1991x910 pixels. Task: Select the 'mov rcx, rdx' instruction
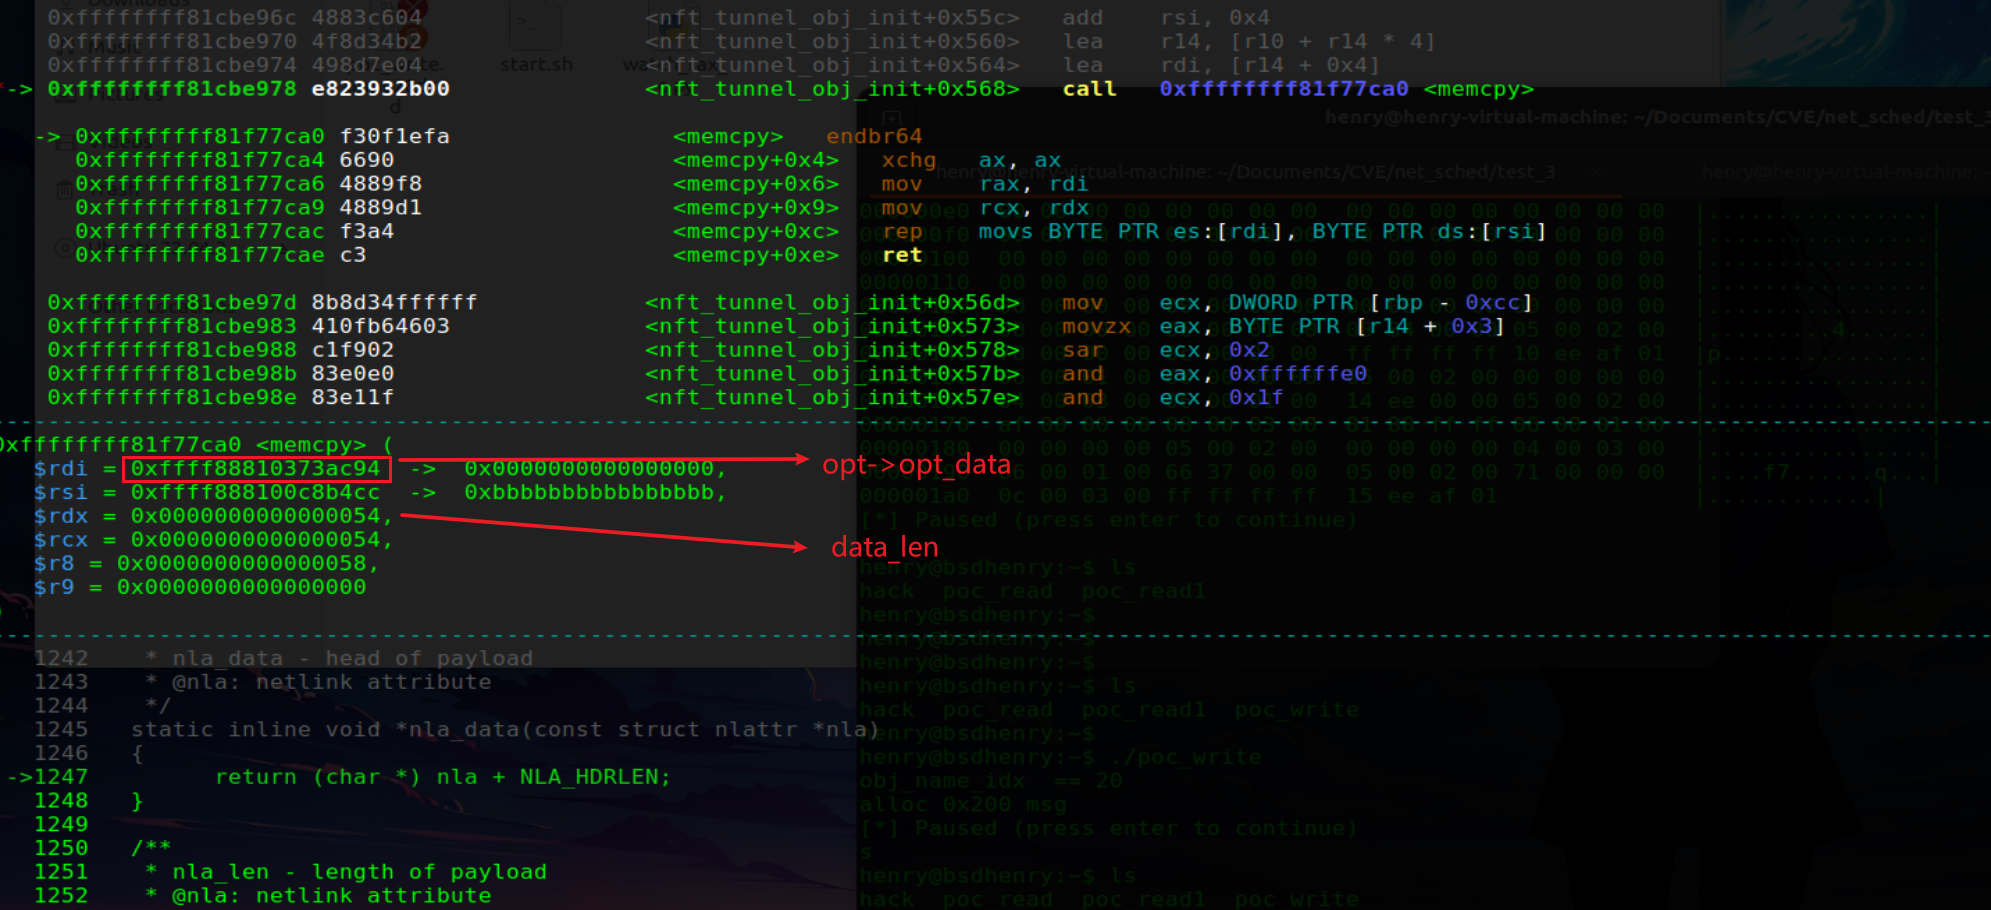984,208
